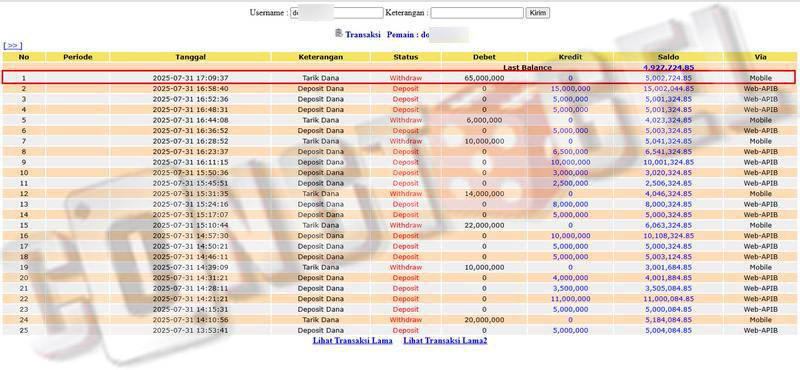Screen dimensions: 800x370
Task: Click the Keterangan input field
Action: tap(477, 13)
